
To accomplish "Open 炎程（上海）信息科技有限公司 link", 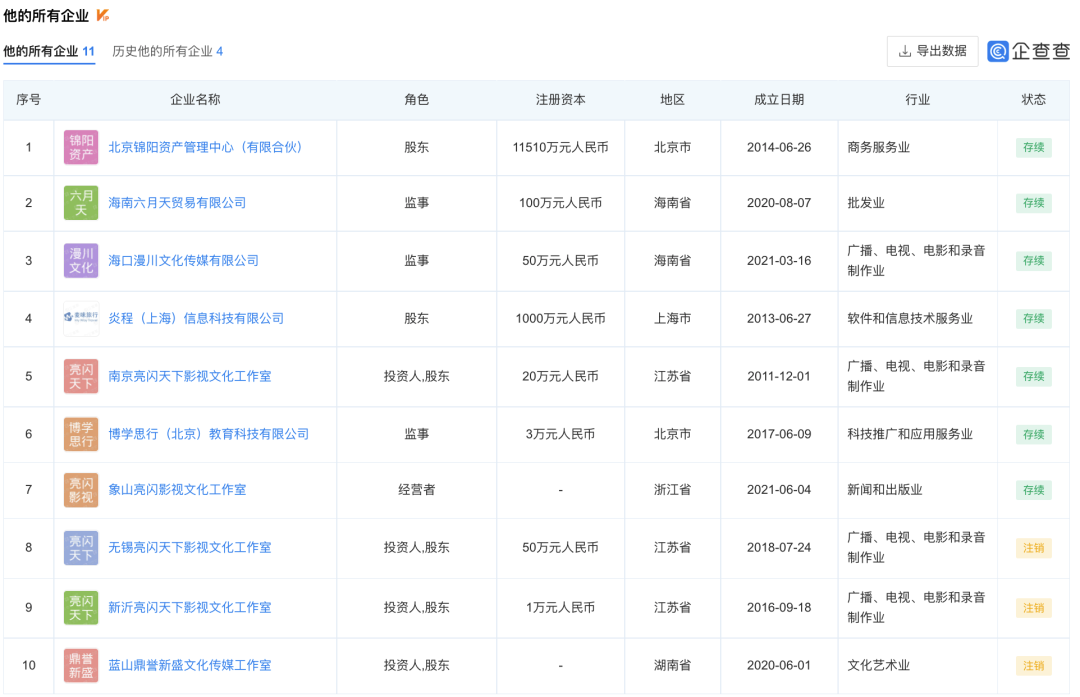I will [196, 319].
